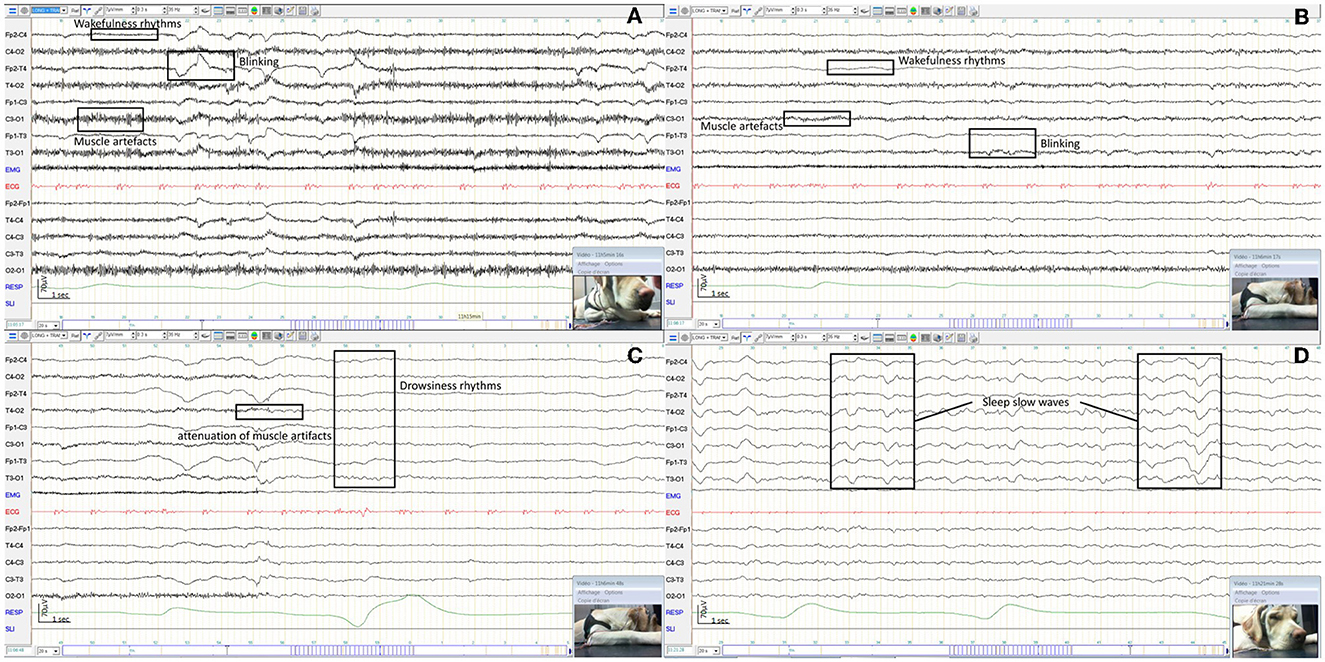This screenshot has height=662, width=1325.
Task: Click the printer icon in panel B toolbar
Action: pyautogui.click(x=973, y=10)
